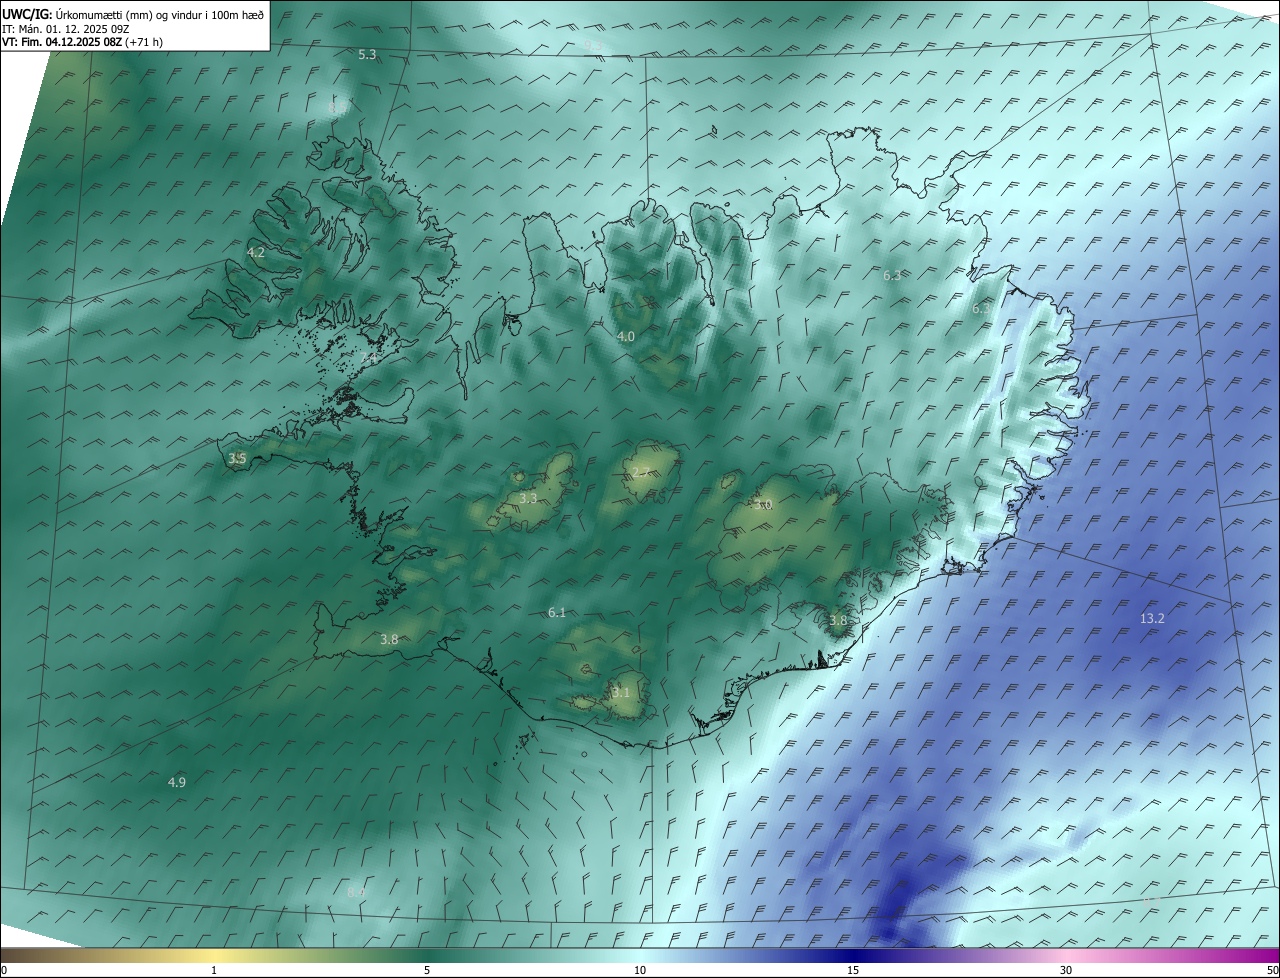The image size is (1280, 978).
Task: Click the 50 tick on the color scale
Action: pos(1272,971)
